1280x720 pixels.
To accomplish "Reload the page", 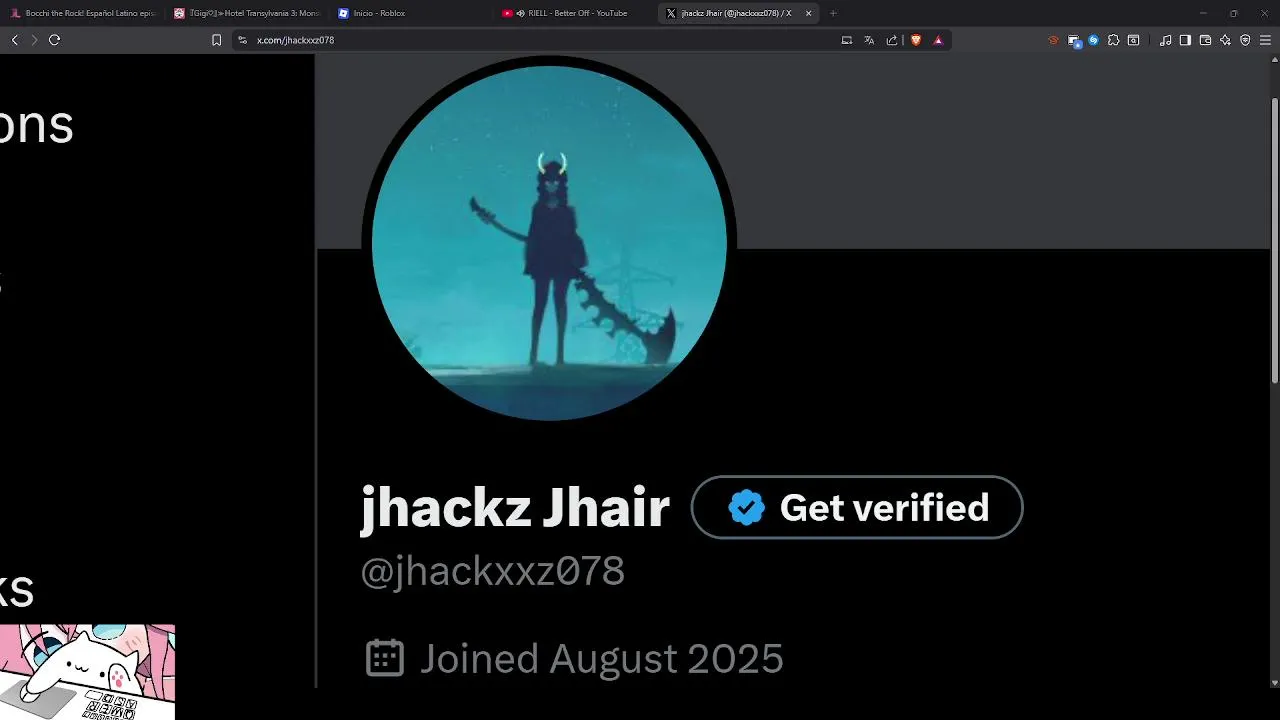I will 54,40.
